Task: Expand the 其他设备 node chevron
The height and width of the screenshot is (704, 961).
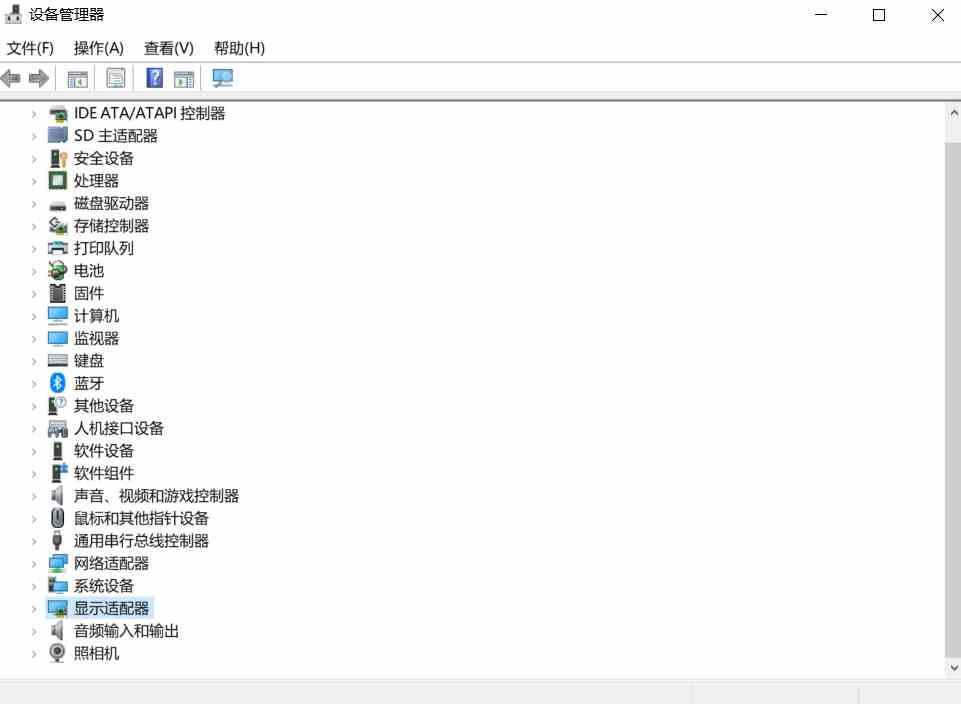Action: point(34,406)
